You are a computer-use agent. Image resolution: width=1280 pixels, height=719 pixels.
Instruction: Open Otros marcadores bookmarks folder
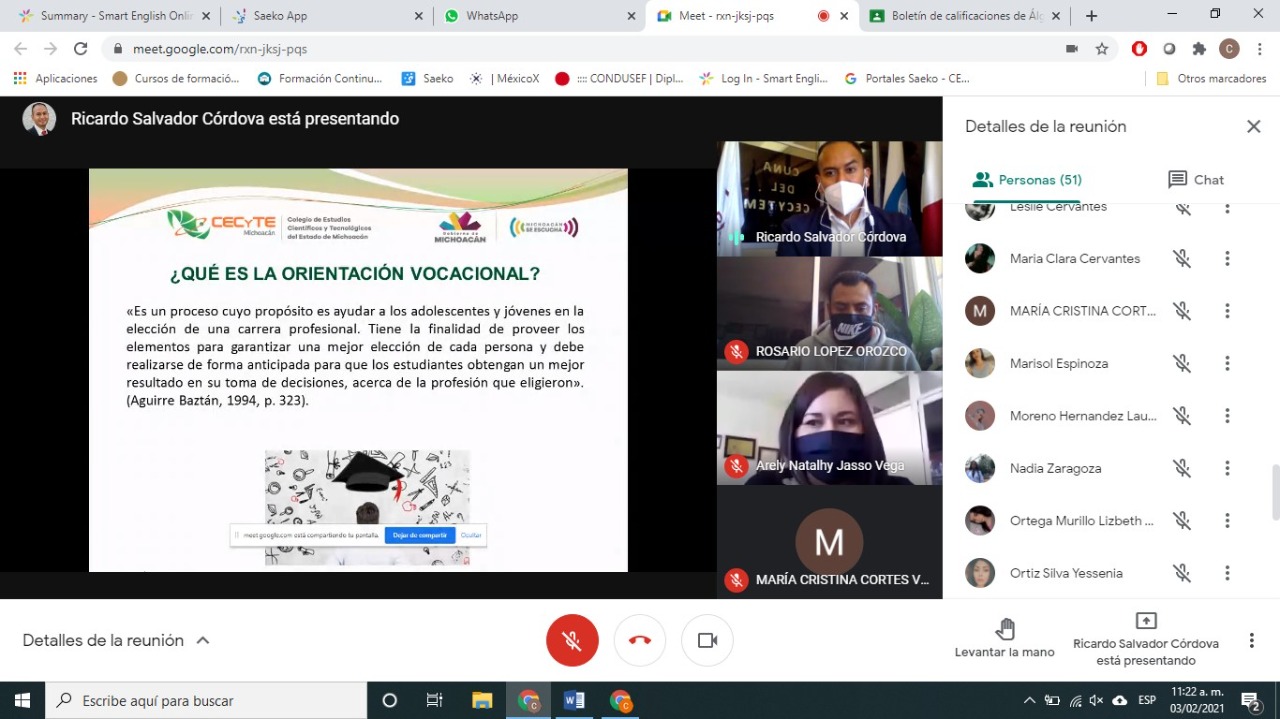click(1211, 78)
